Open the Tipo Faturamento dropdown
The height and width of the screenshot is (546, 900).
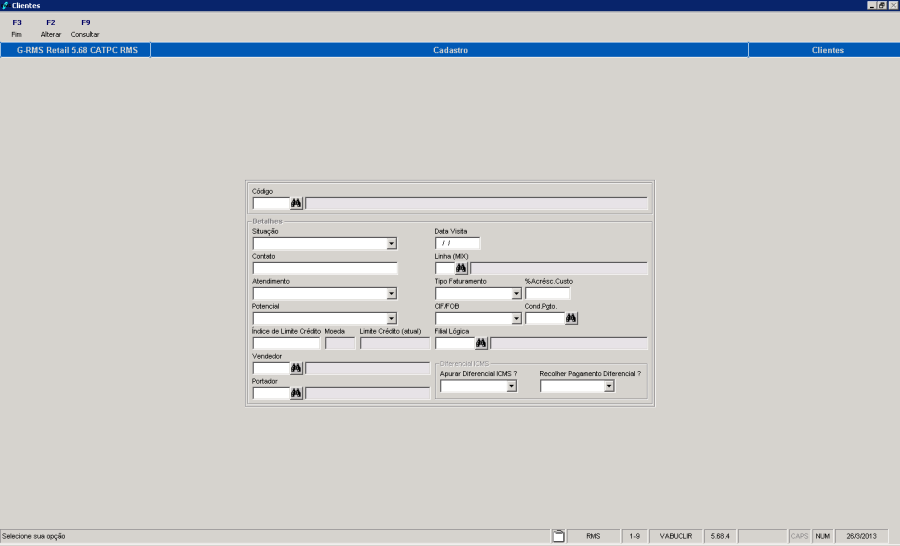[516, 293]
